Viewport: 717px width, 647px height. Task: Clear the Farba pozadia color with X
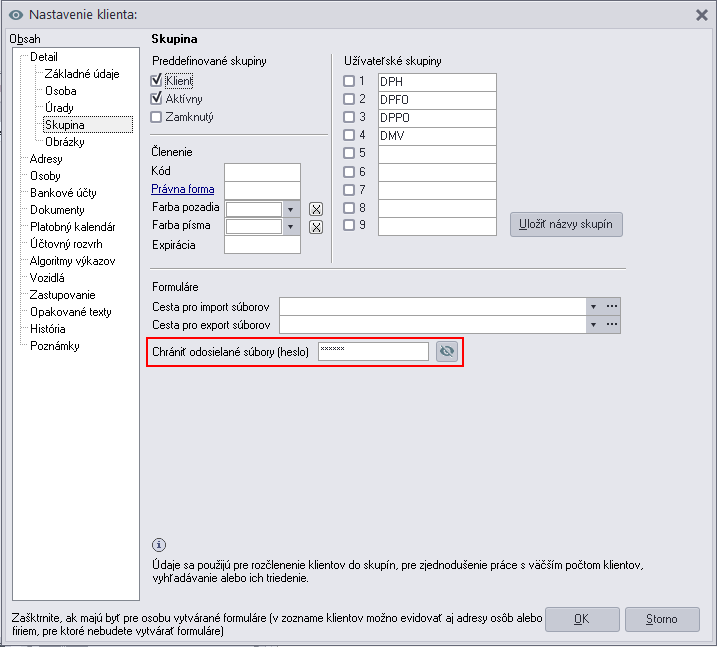[x=316, y=209]
